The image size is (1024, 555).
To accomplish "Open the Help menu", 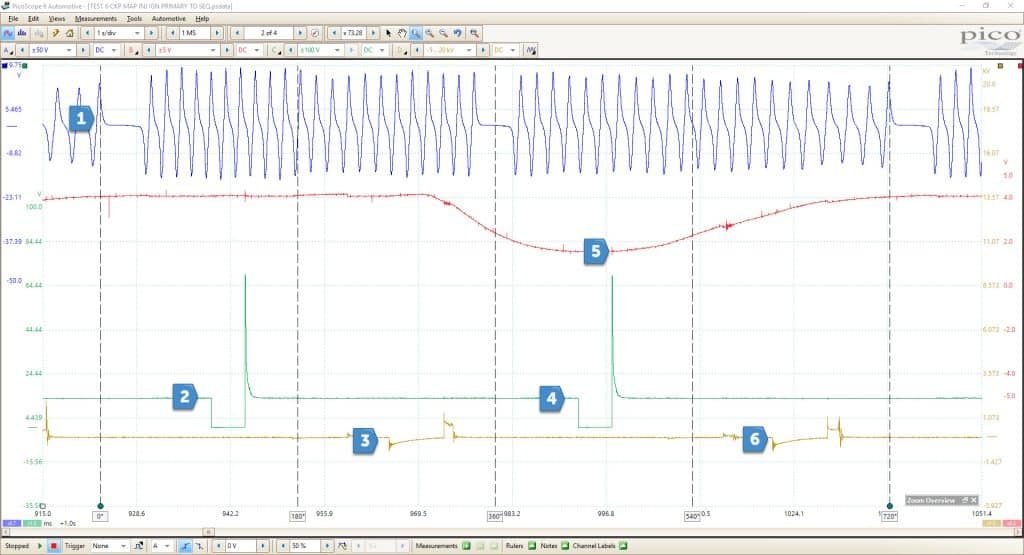I will [202, 18].
